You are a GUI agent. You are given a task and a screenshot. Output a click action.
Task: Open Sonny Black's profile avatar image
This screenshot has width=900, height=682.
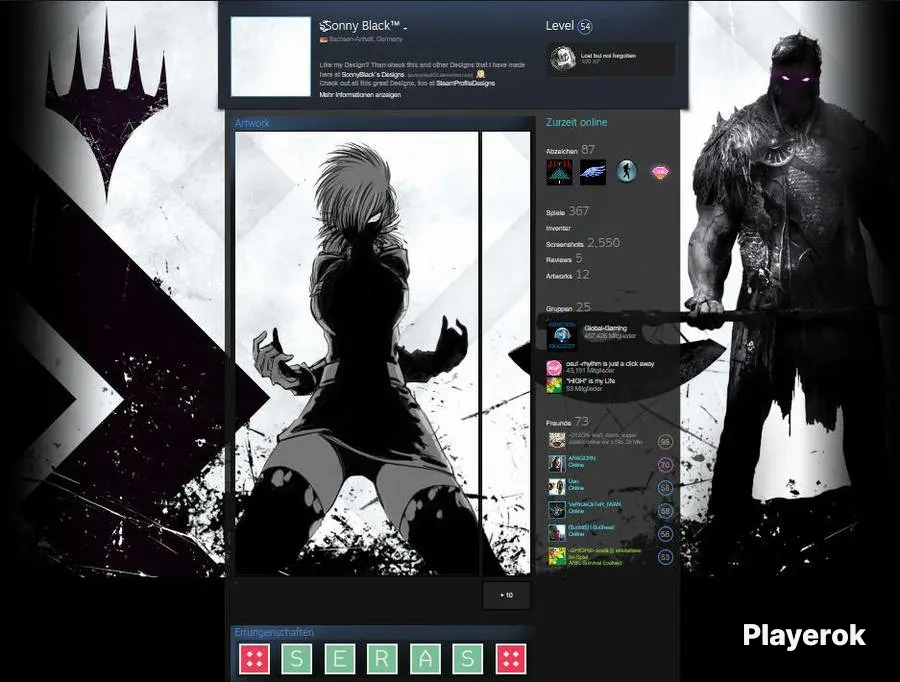270,56
